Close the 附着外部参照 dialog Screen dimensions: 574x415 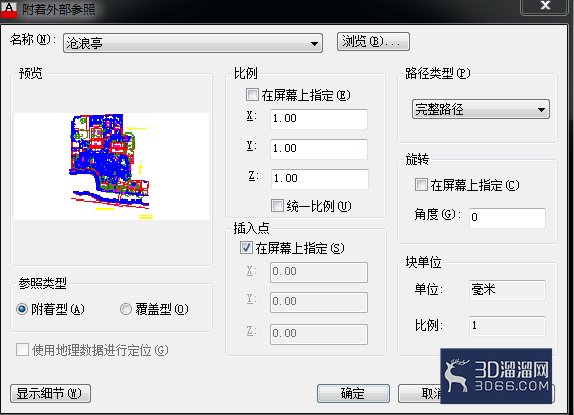pyautogui.click(x=545, y=6)
